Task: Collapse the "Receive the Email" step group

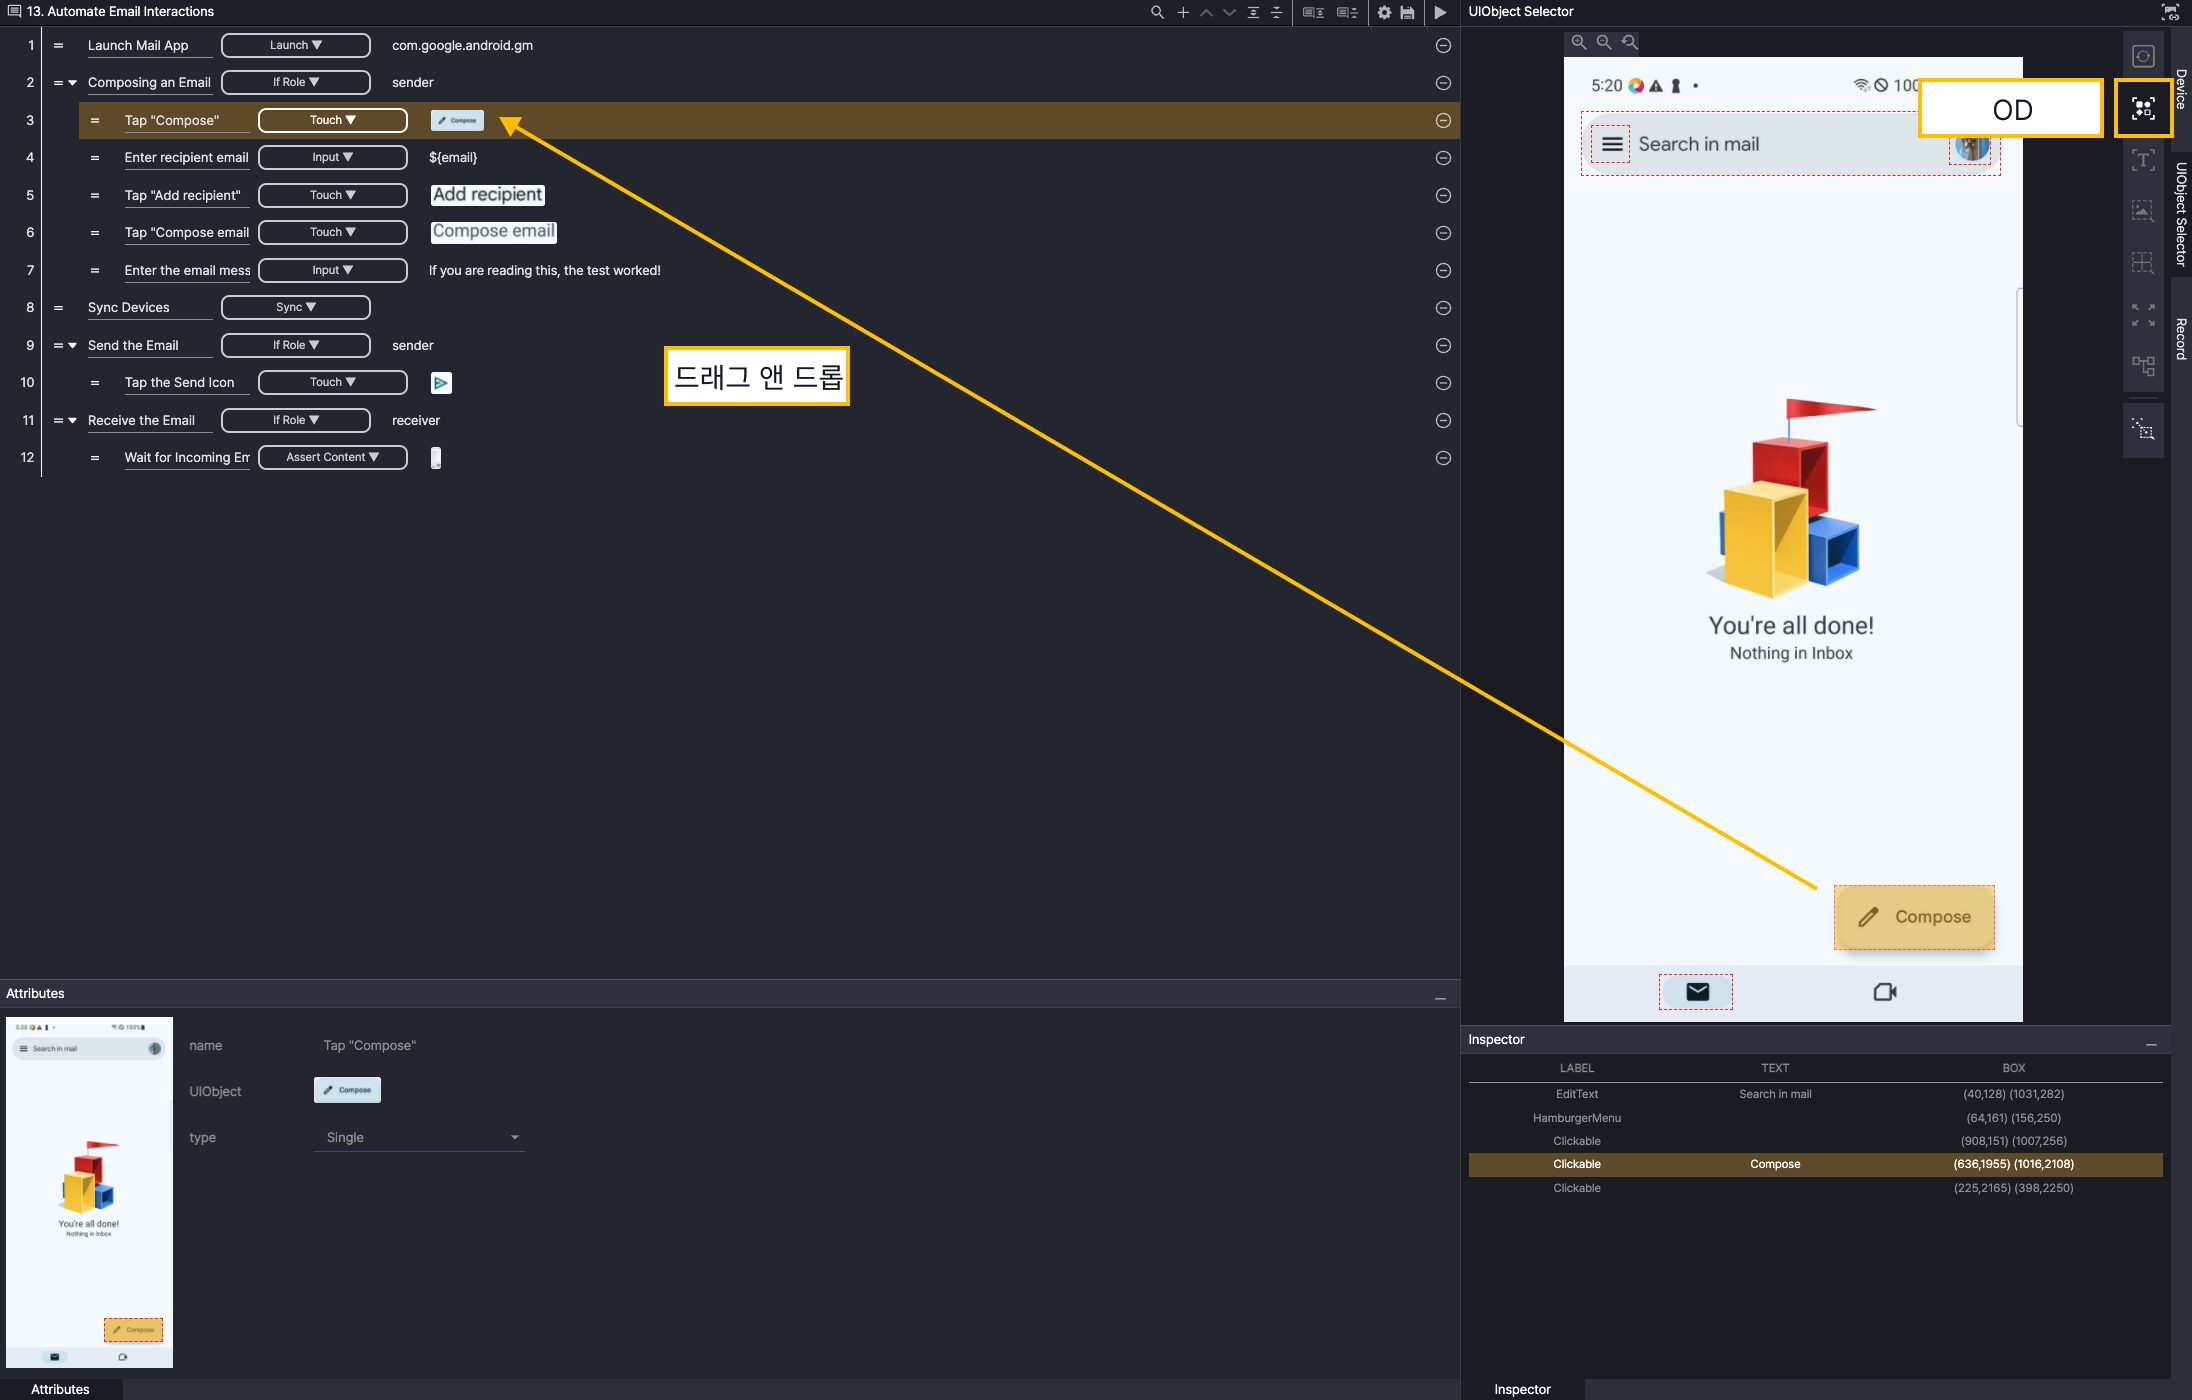Action: coord(72,421)
